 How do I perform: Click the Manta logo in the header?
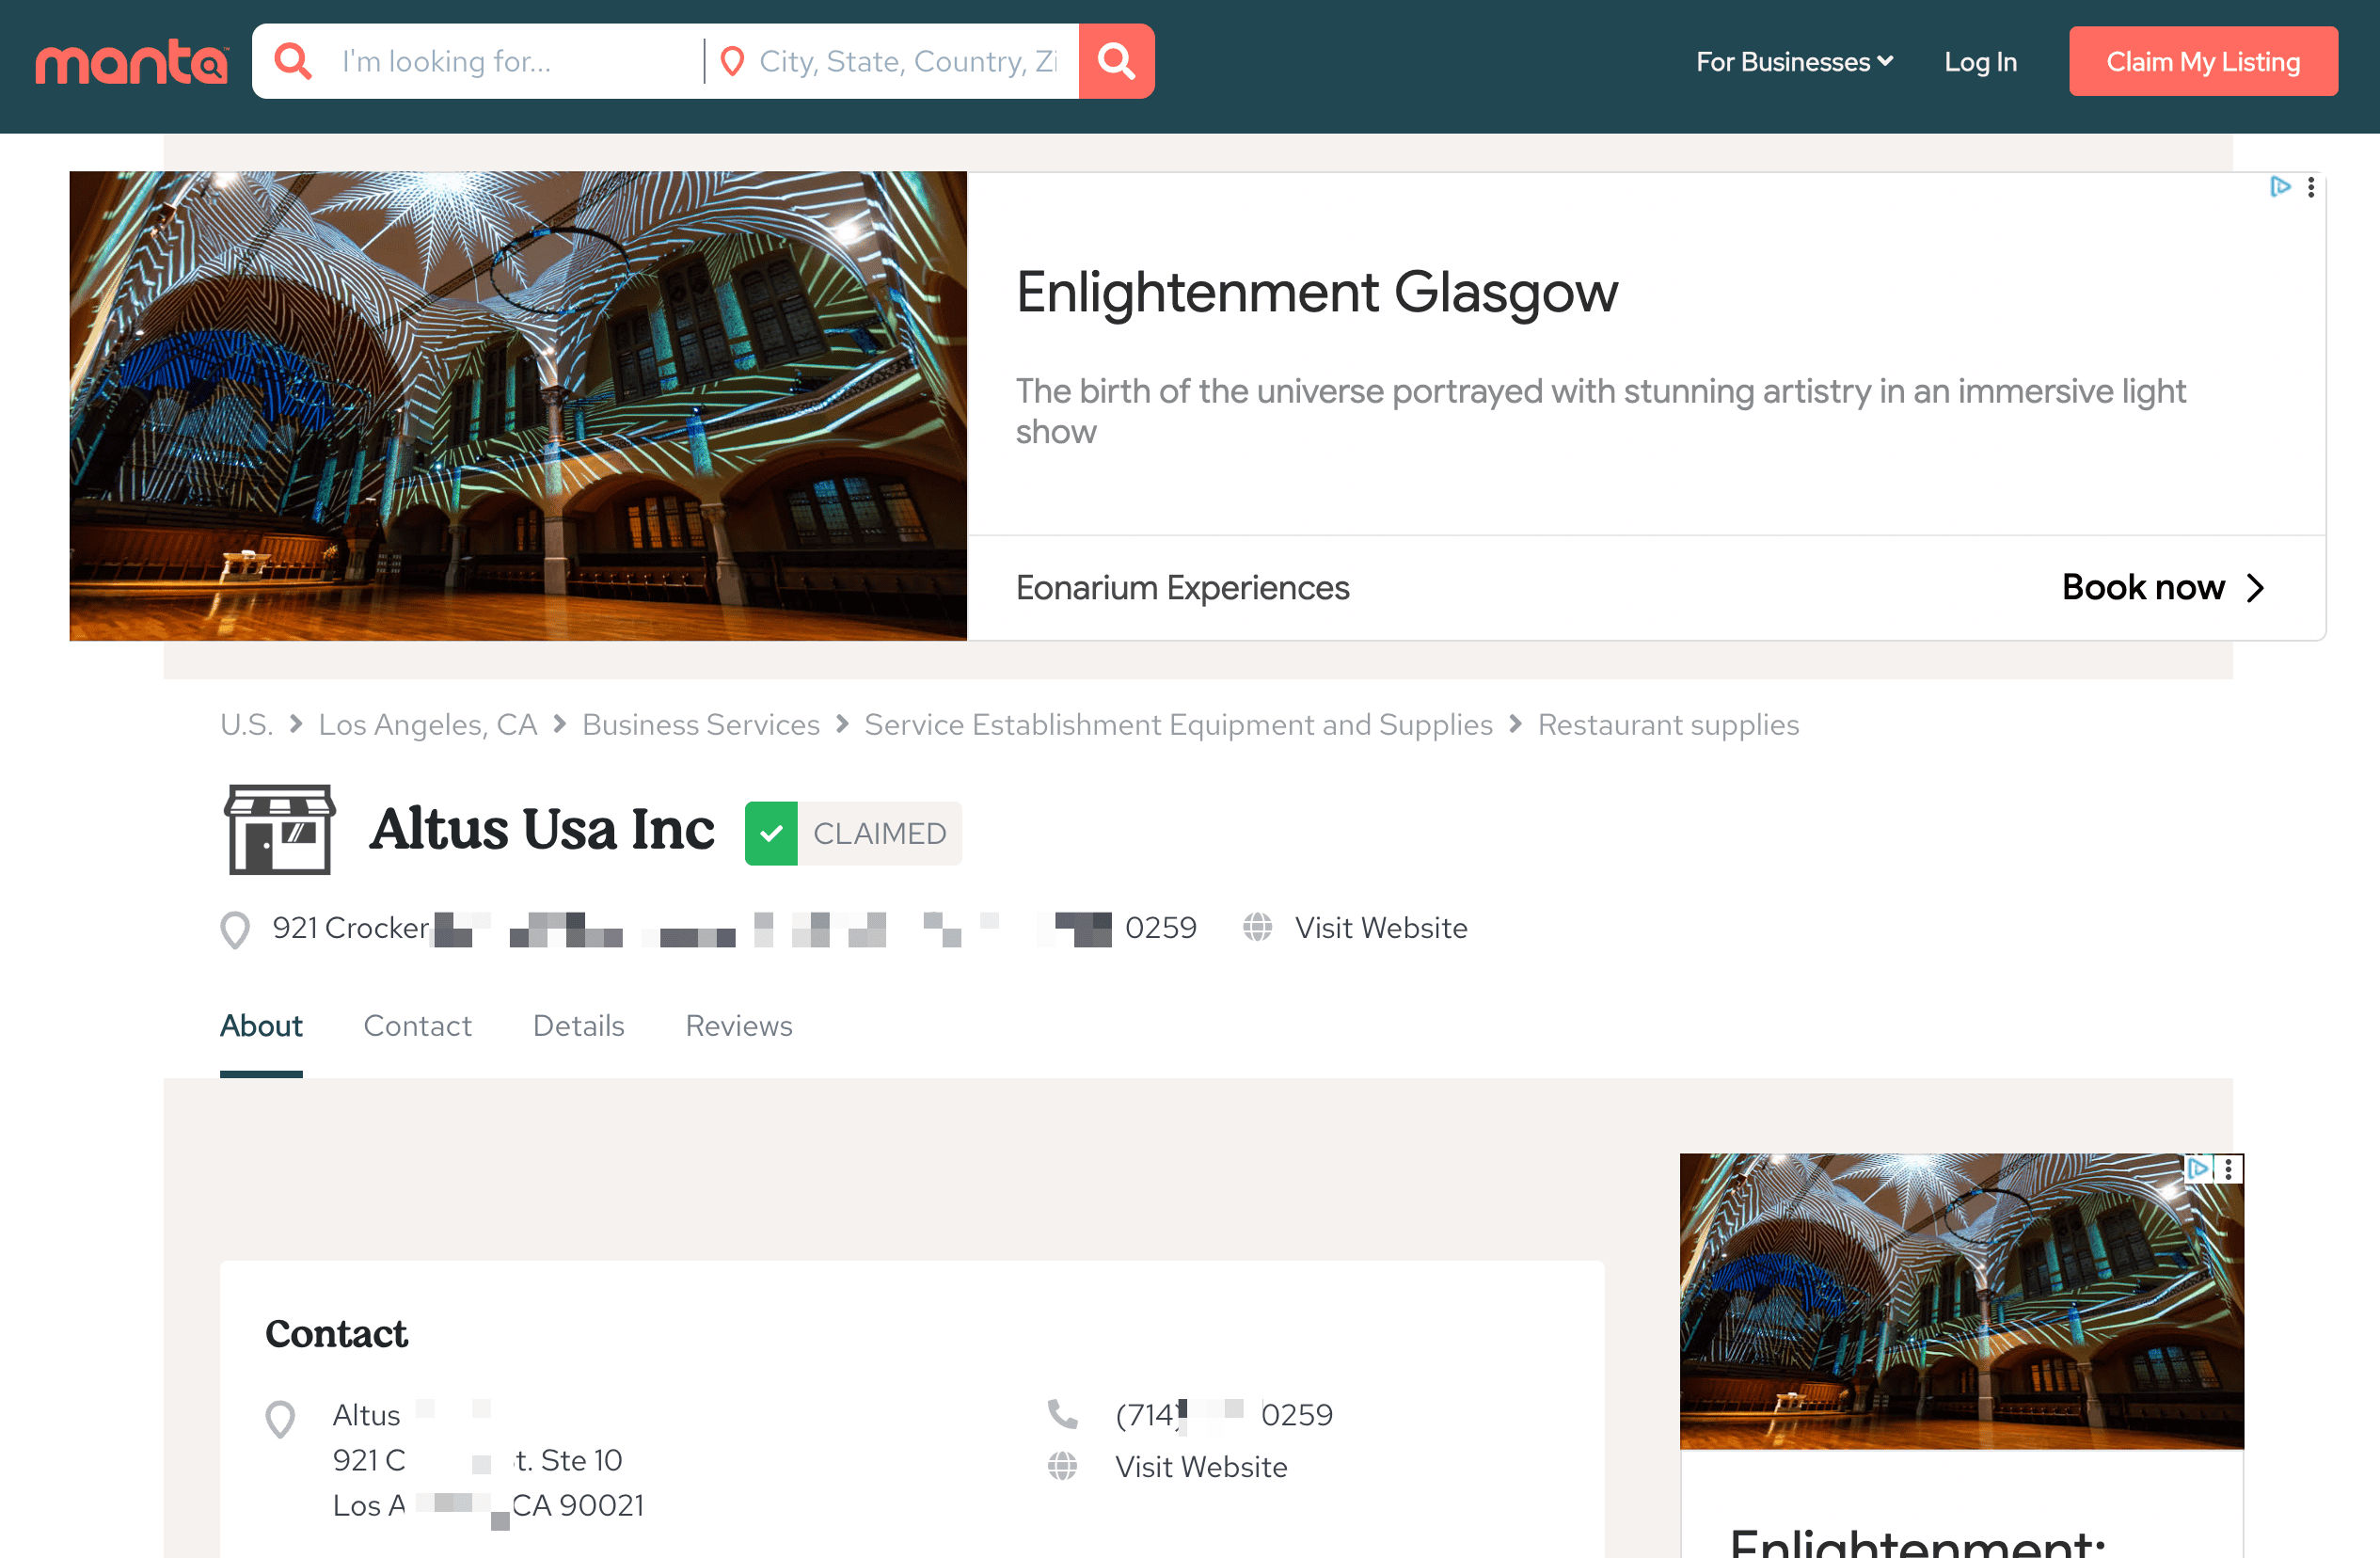(x=131, y=62)
